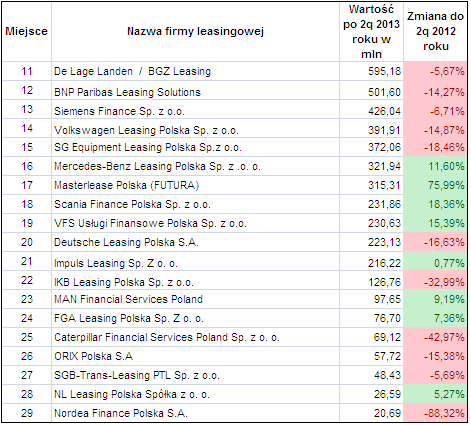
Task: Select the 'Scania Finance Polska Sp. z o.o.' cell
Action: 195,204
